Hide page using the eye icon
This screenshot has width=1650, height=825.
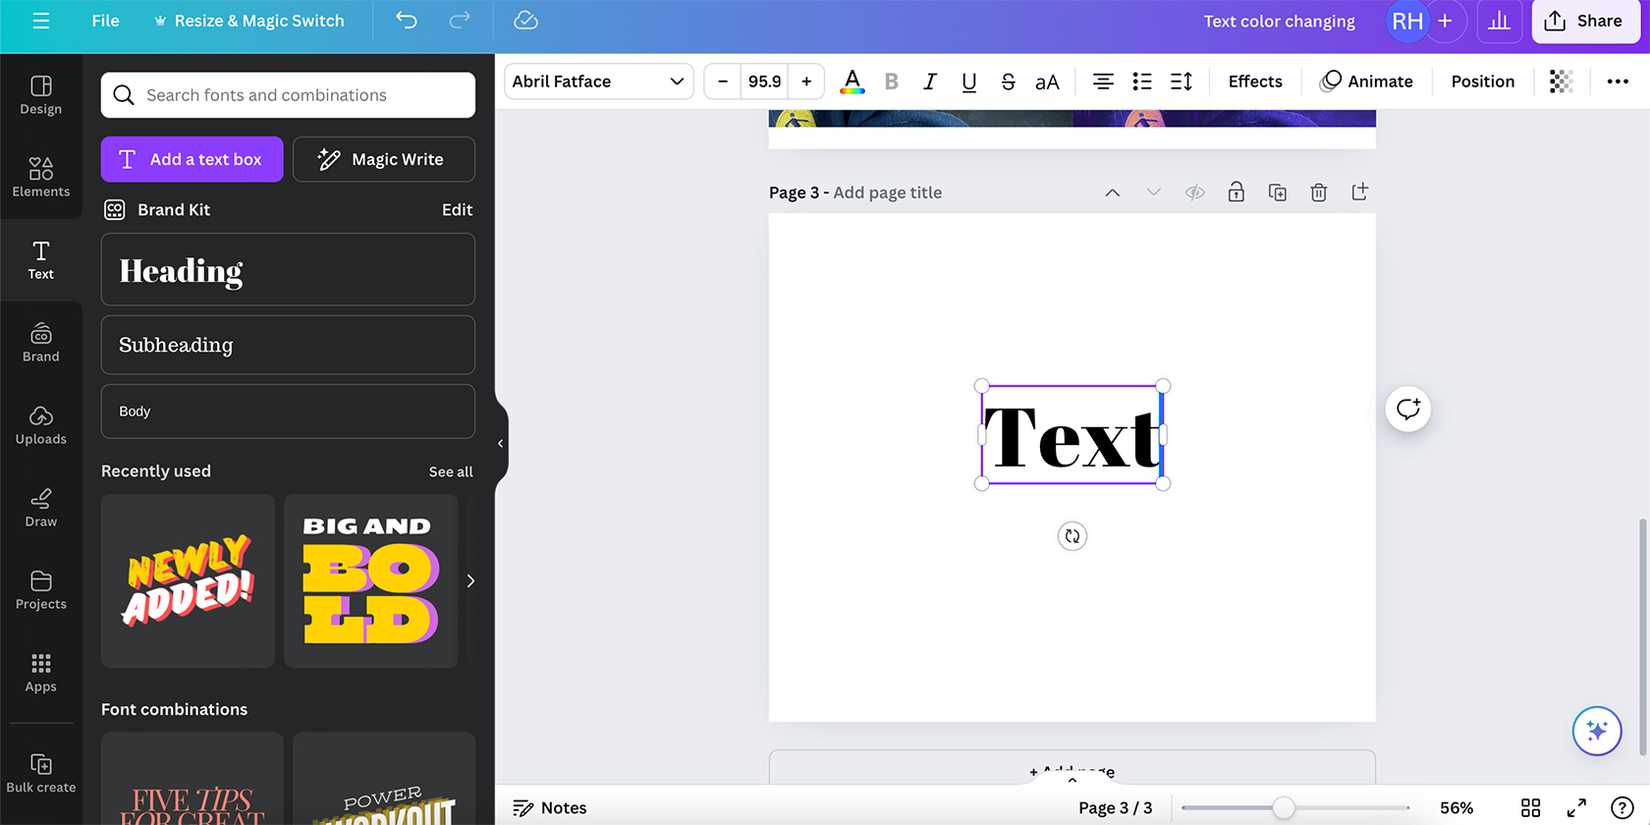(x=1194, y=192)
